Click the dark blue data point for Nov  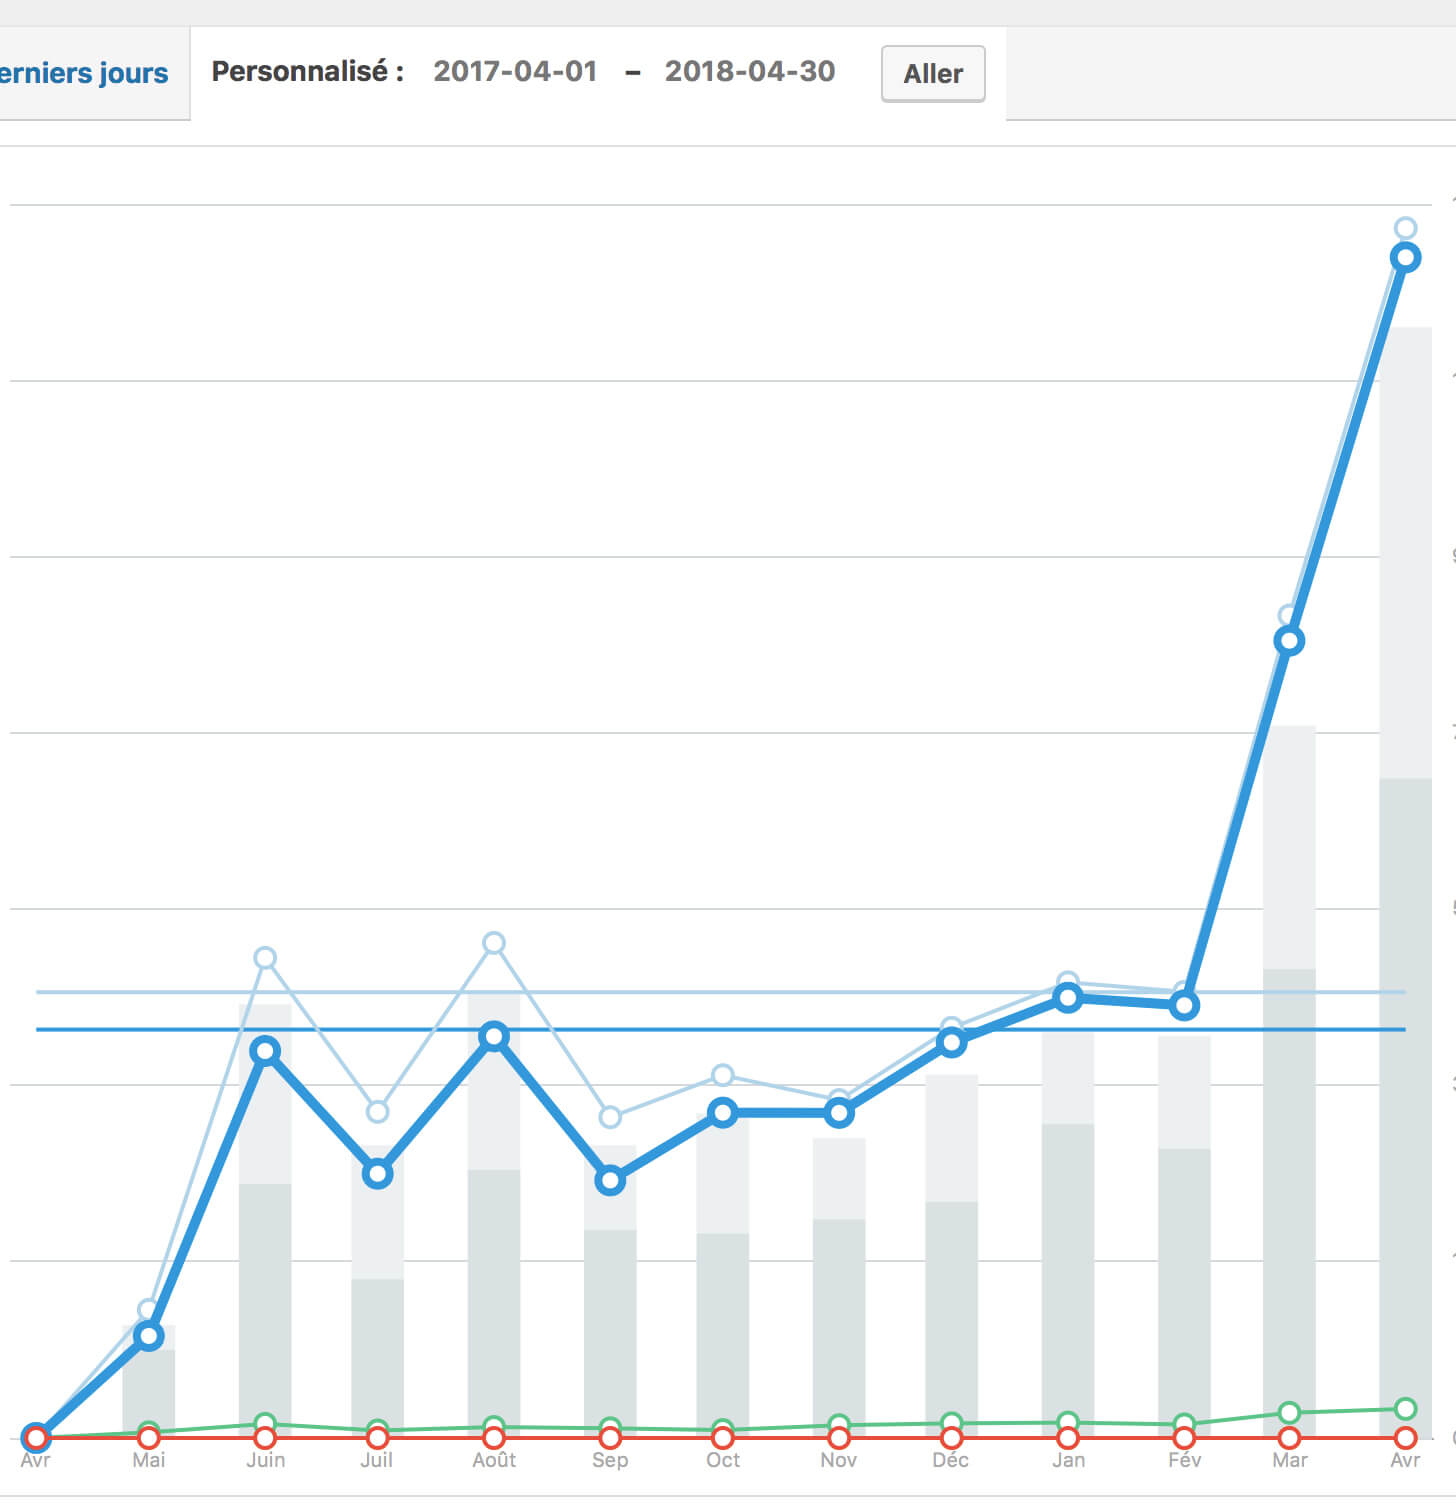[x=839, y=1113]
